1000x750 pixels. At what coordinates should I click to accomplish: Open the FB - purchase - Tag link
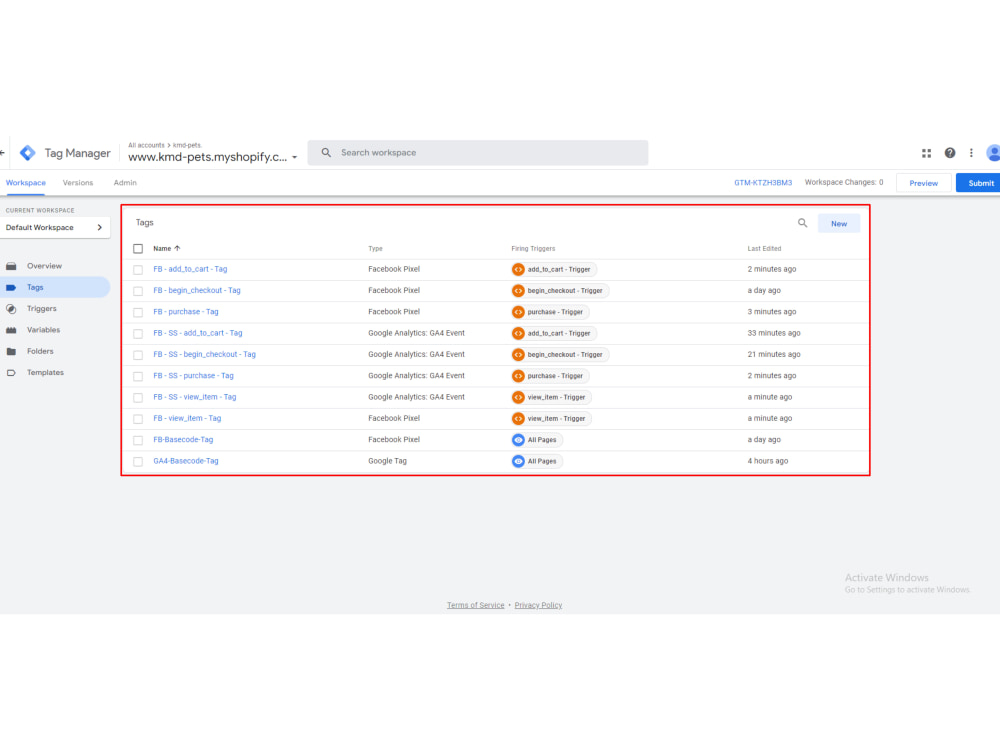(x=186, y=312)
